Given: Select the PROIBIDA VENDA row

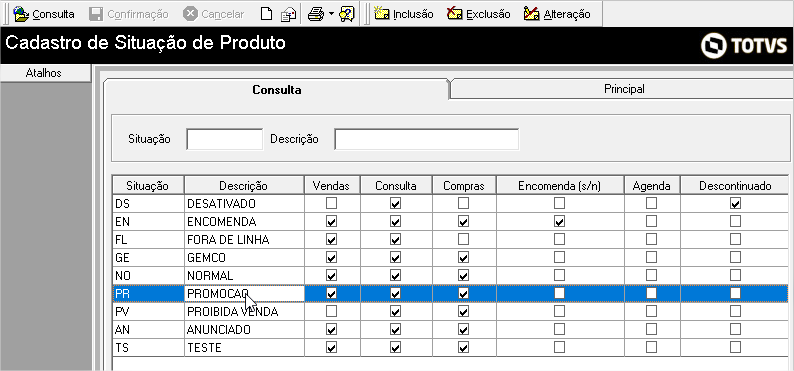Looking at the screenshot, I should pyautogui.click(x=450, y=312).
